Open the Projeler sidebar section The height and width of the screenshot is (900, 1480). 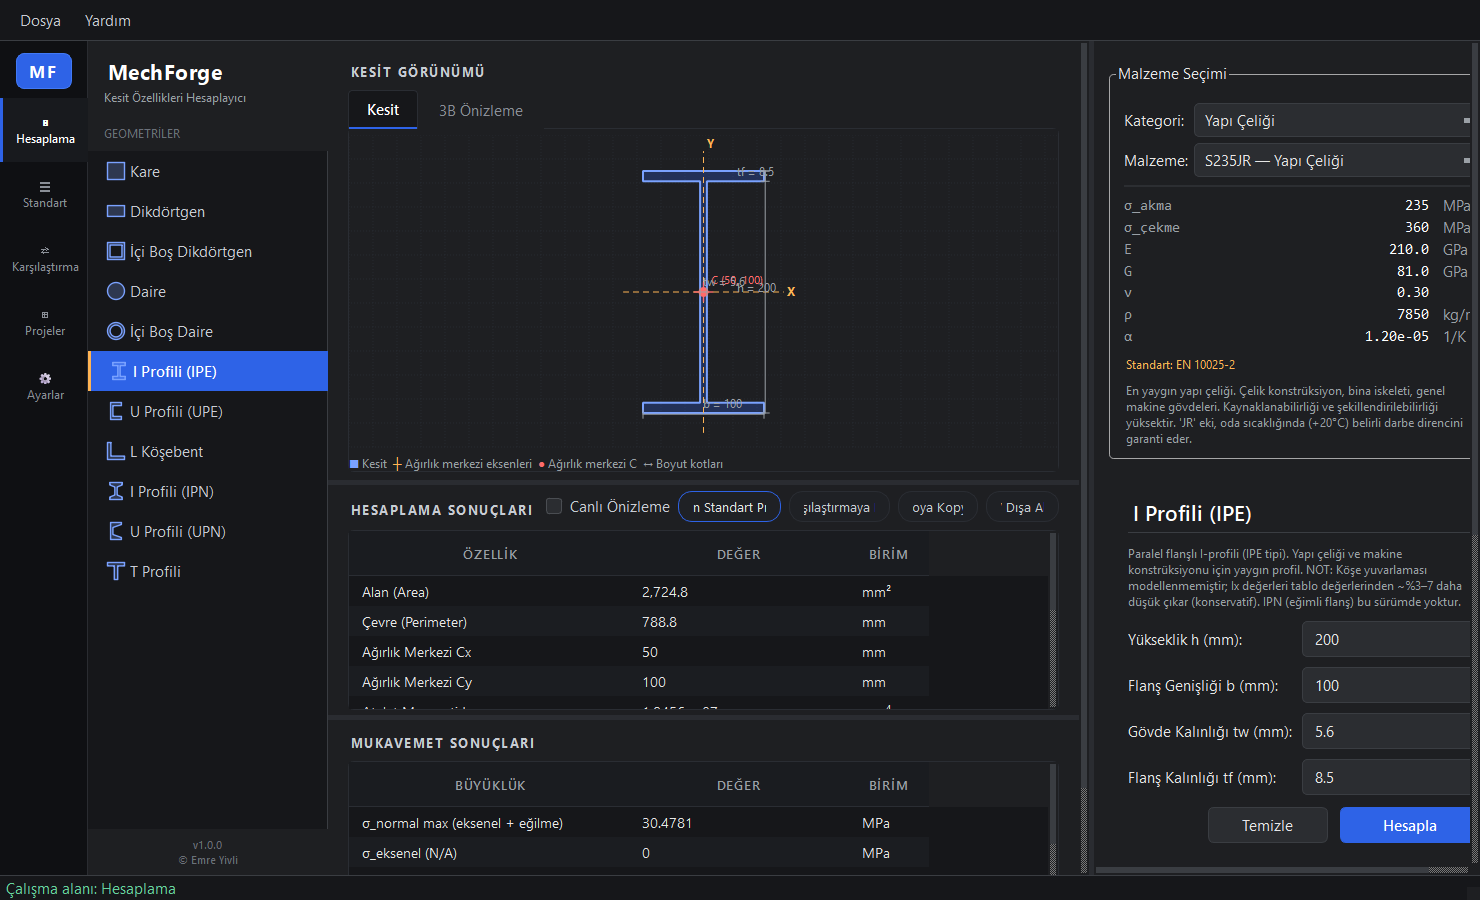(x=45, y=322)
